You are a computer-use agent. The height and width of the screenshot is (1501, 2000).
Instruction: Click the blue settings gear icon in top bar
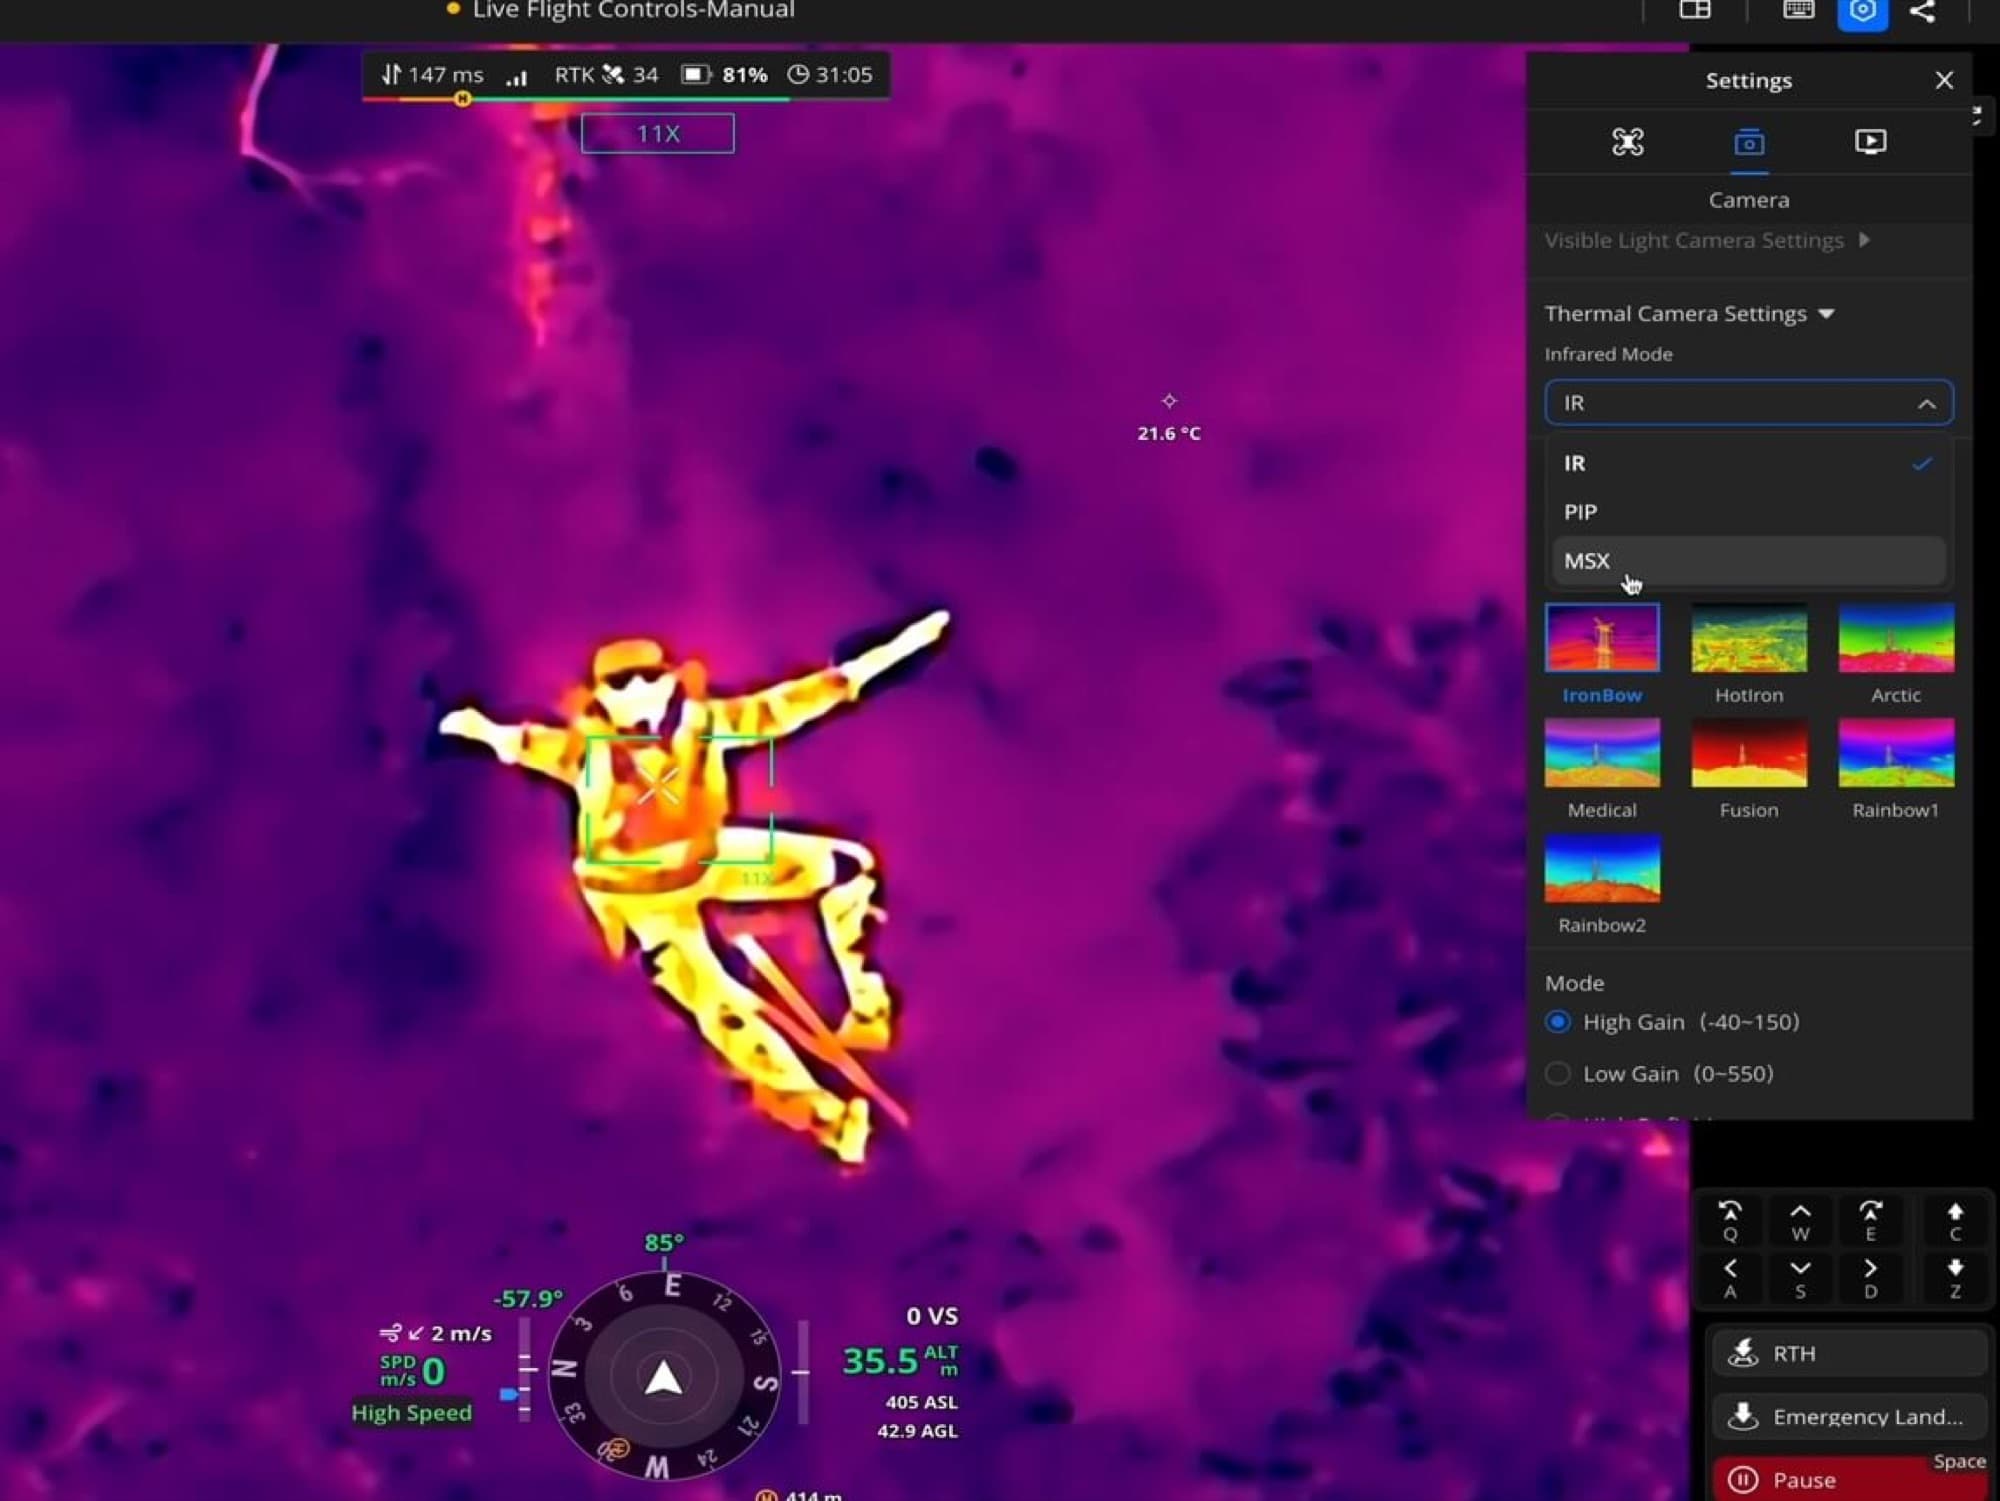pos(1862,12)
